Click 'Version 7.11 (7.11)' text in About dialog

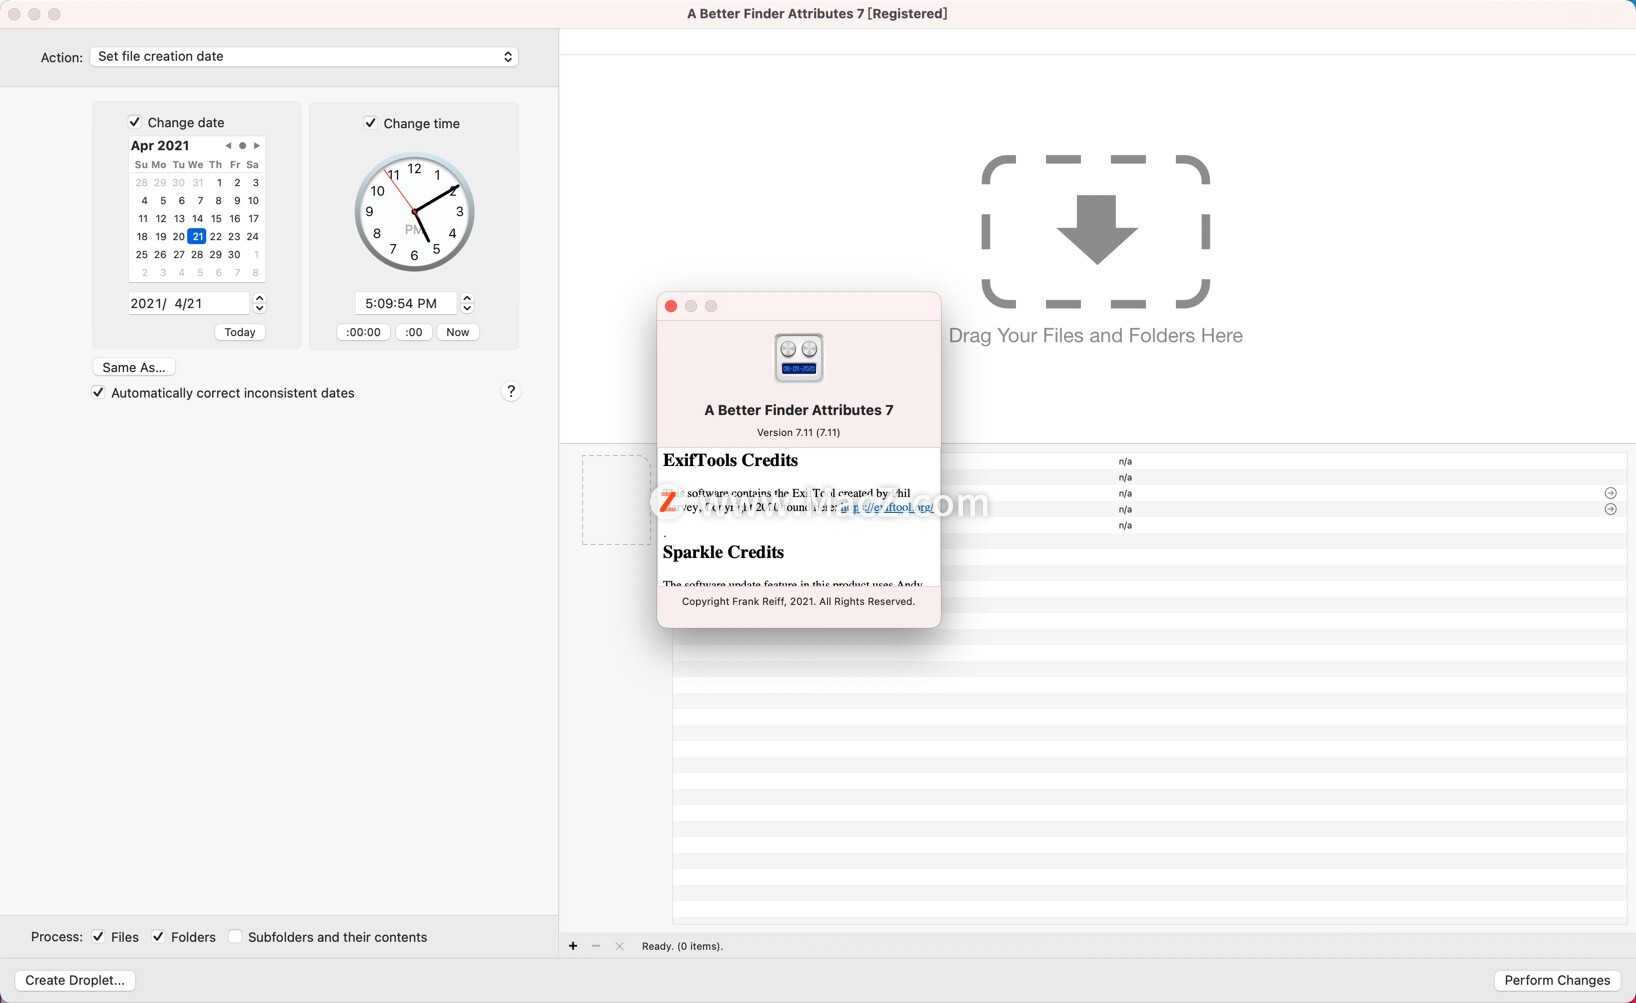(798, 433)
